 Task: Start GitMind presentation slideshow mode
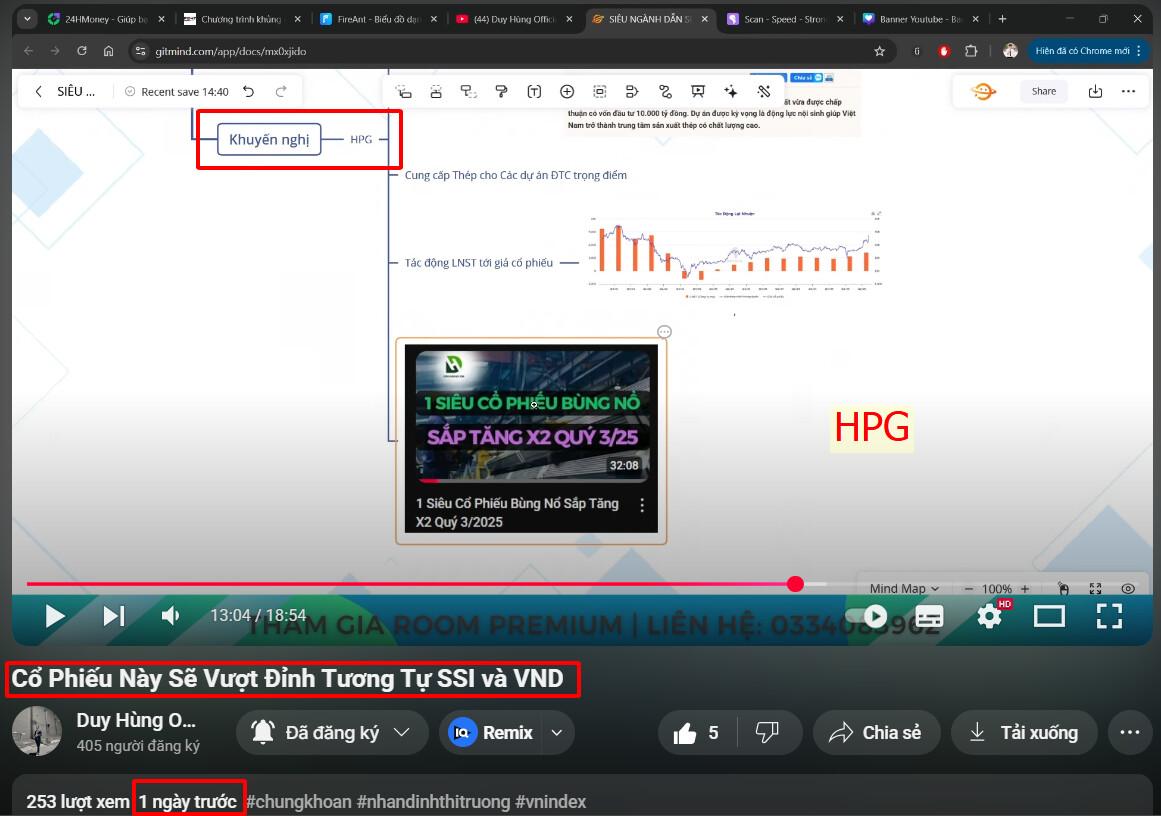click(697, 92)
